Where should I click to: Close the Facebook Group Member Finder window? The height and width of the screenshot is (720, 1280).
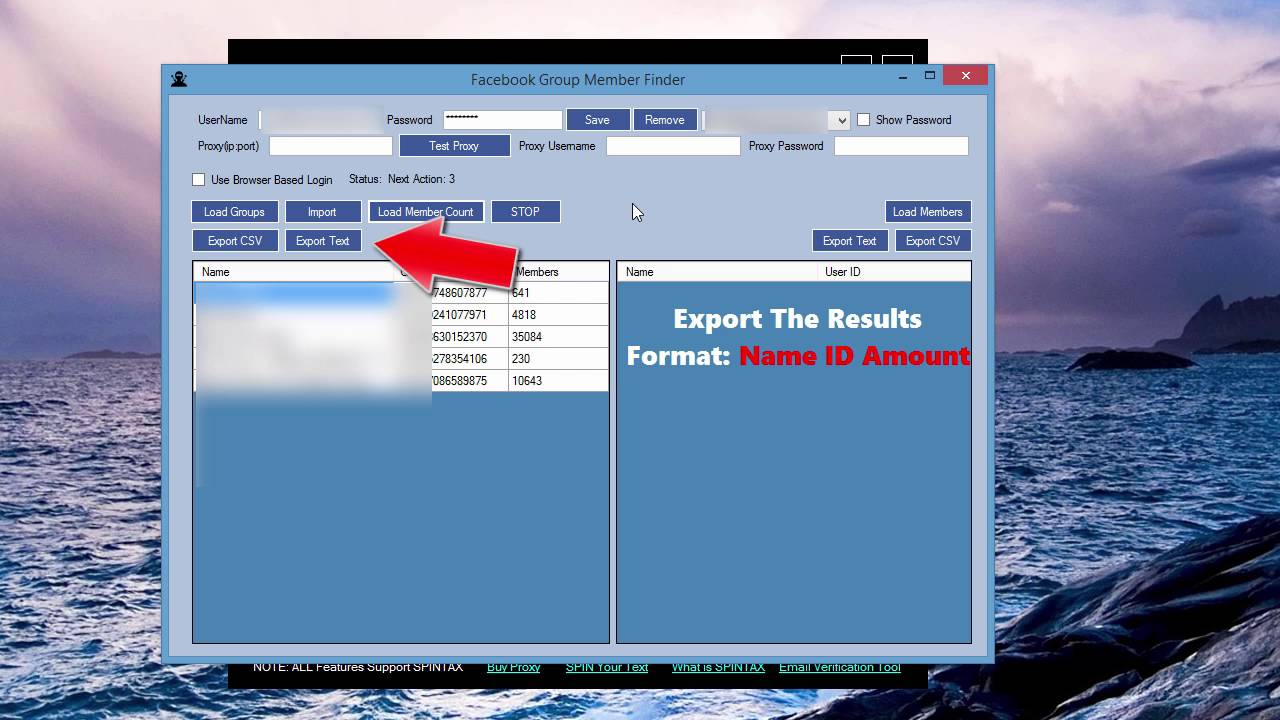[x=965, y=75]
